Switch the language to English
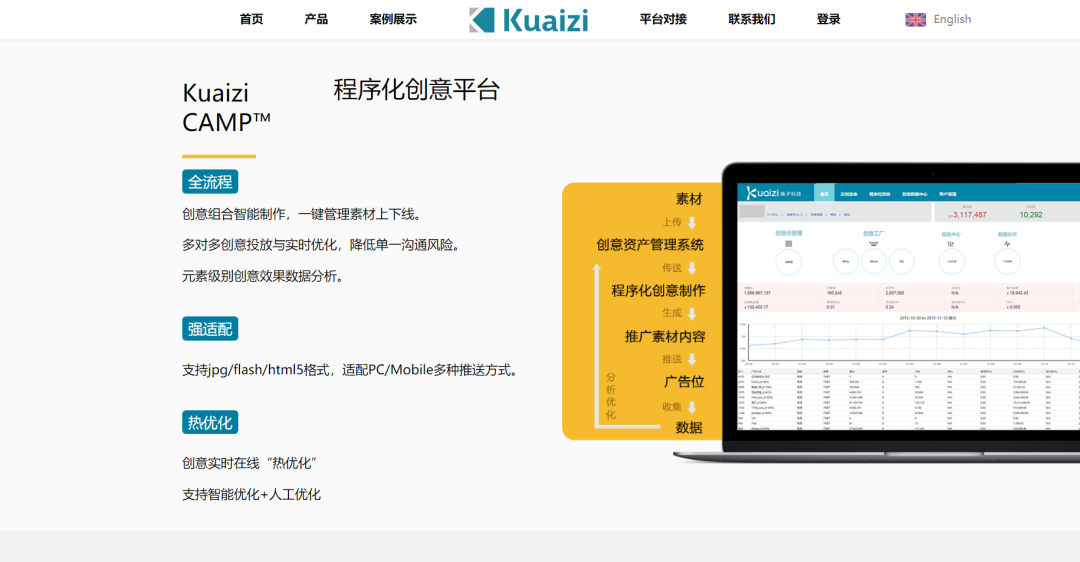Screen dimensions: 1080x562 pos(951,20)
